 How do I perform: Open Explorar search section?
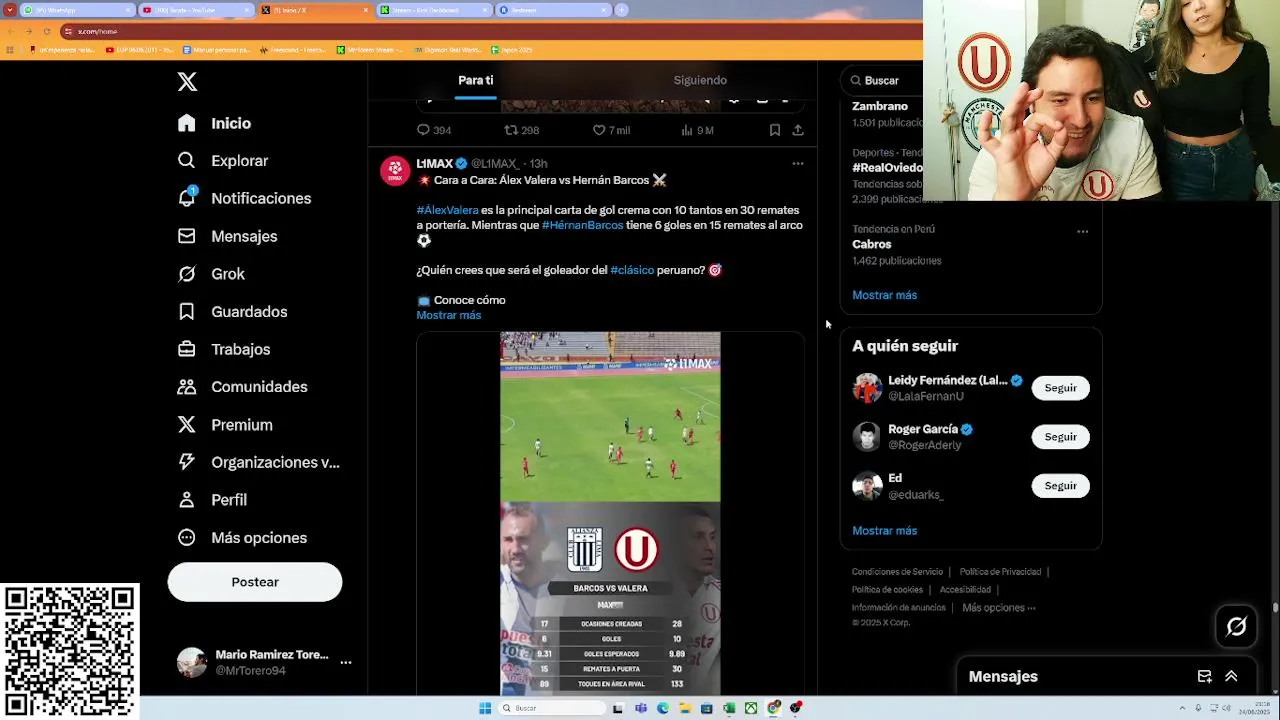pyautogui.click(x=222, y=161)
